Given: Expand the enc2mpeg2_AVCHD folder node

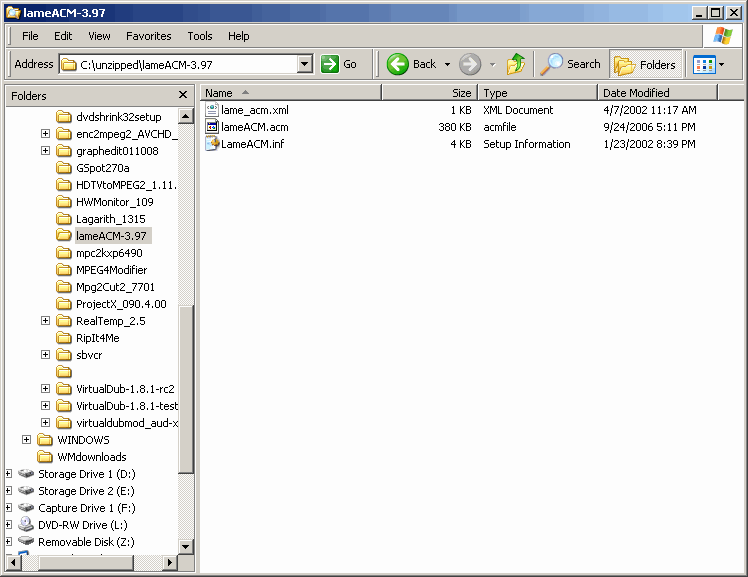Looking at the screenshot, I should coord(45,134).
